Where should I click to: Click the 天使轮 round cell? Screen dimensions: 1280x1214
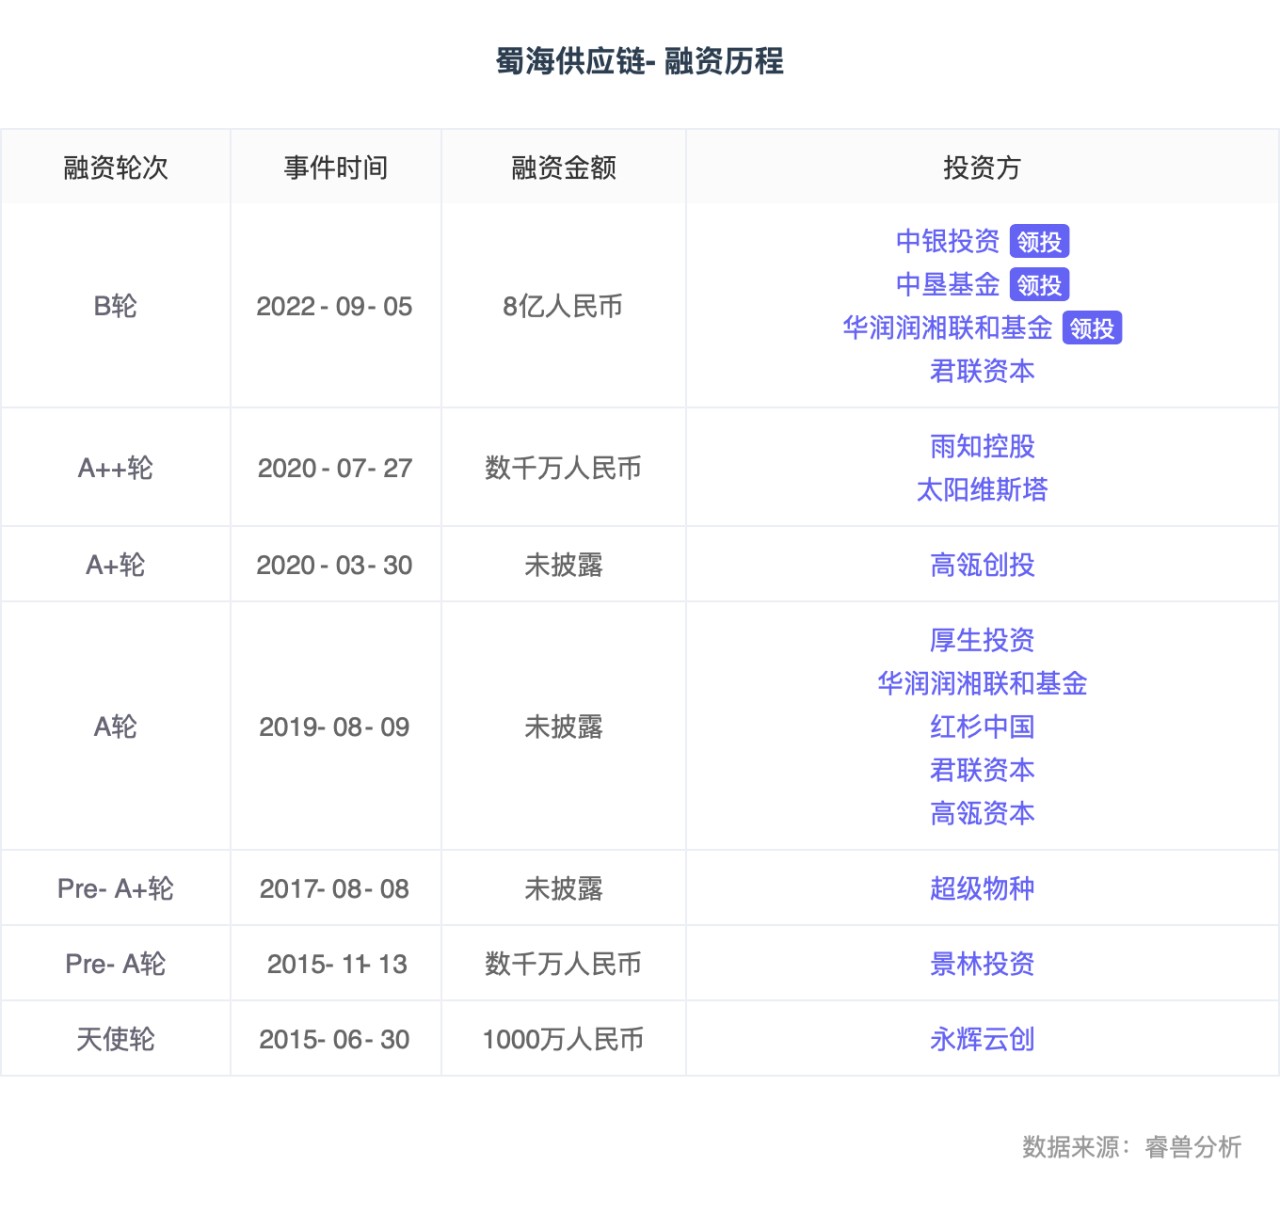[116, 1039]
